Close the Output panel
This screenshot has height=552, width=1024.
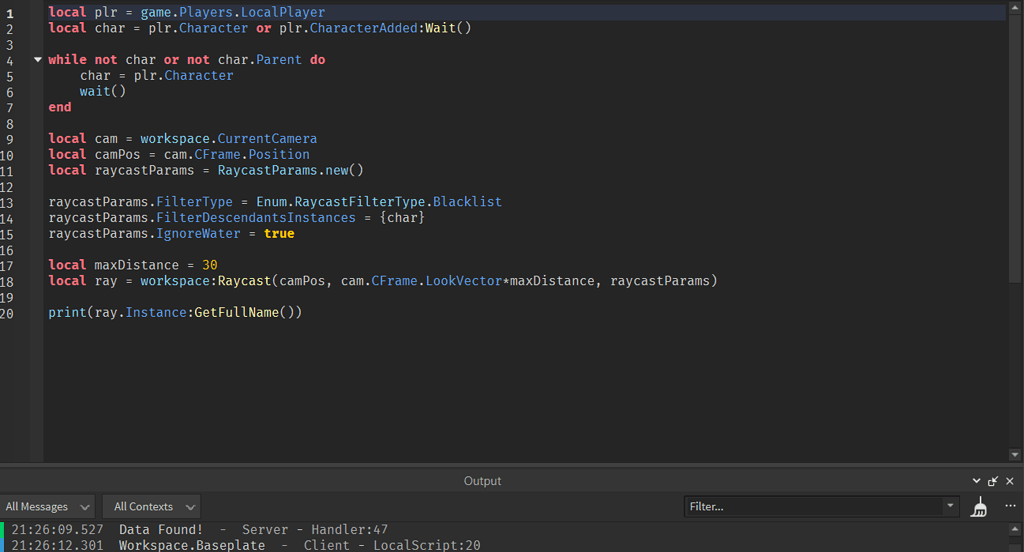point(1010,481)
